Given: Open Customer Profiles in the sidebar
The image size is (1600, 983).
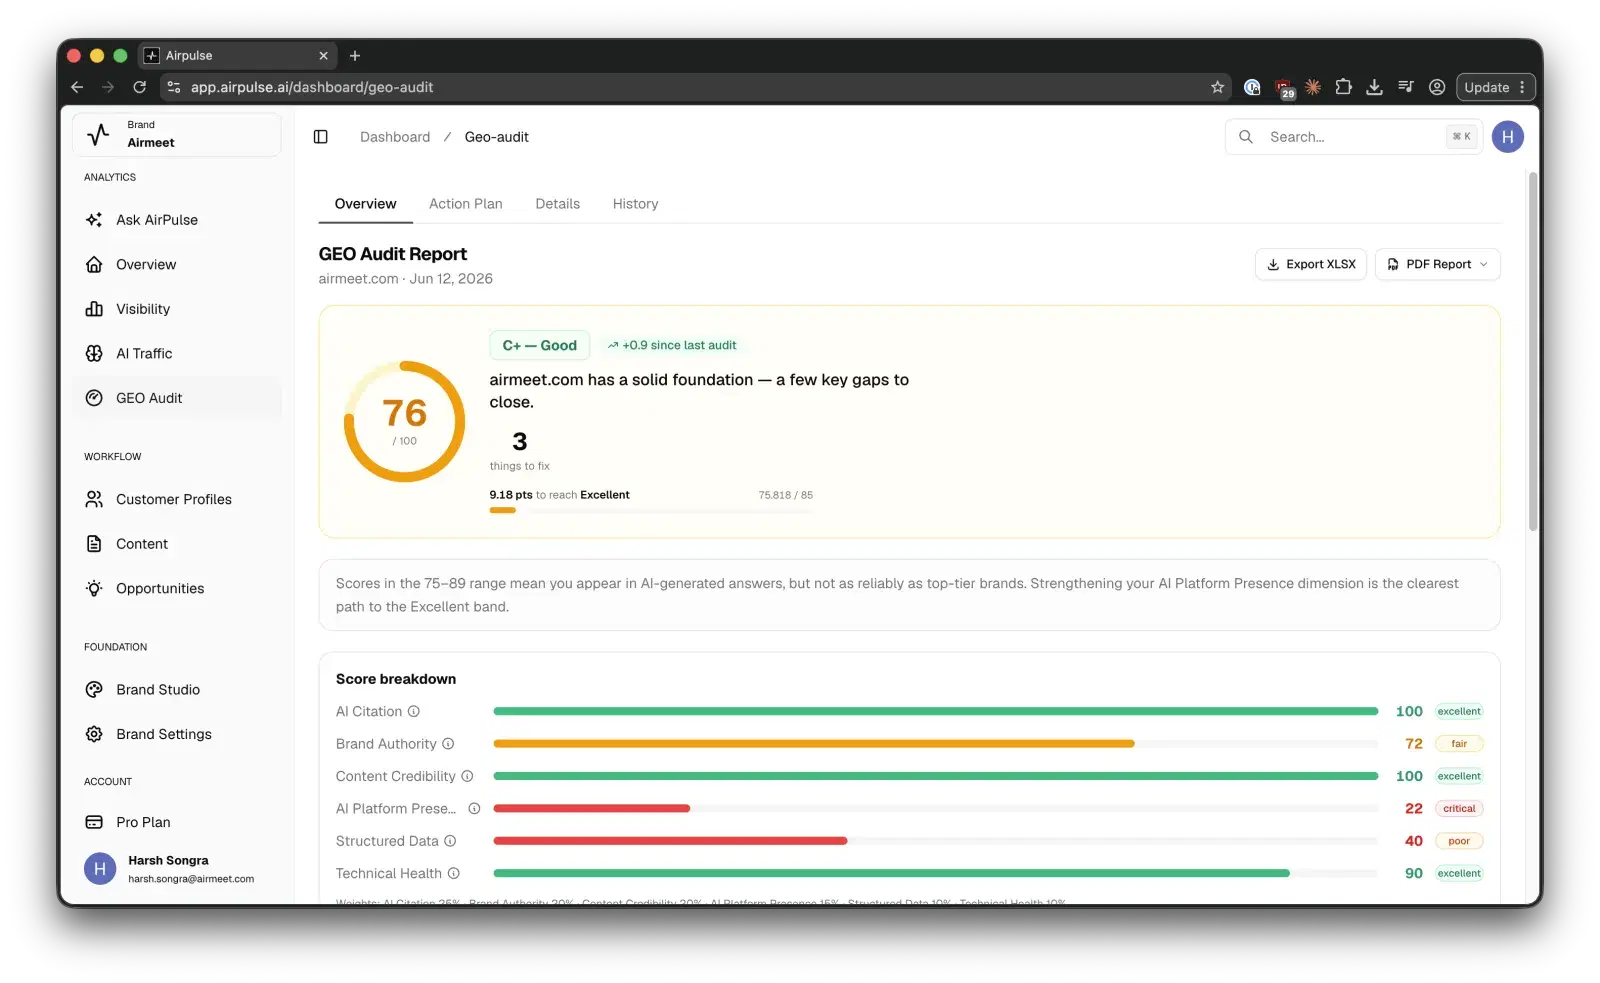Looking at the screenshot, I should [177, 499].
